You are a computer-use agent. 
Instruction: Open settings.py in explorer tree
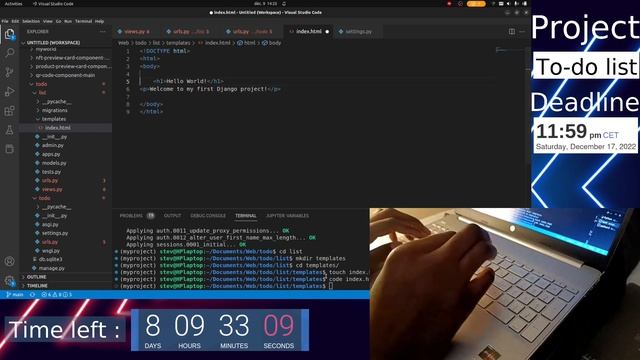55,233
